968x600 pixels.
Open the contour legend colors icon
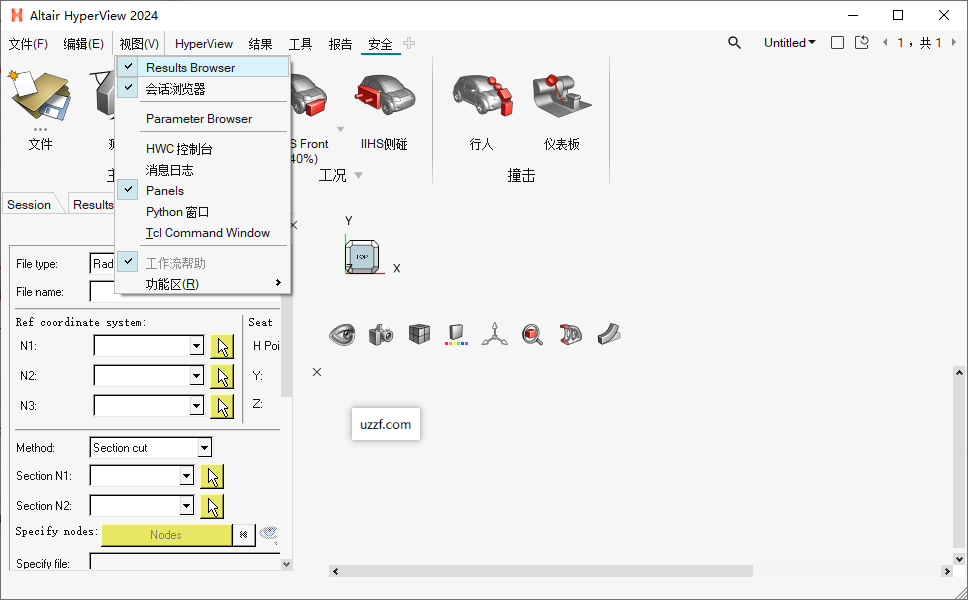[456, 334]
